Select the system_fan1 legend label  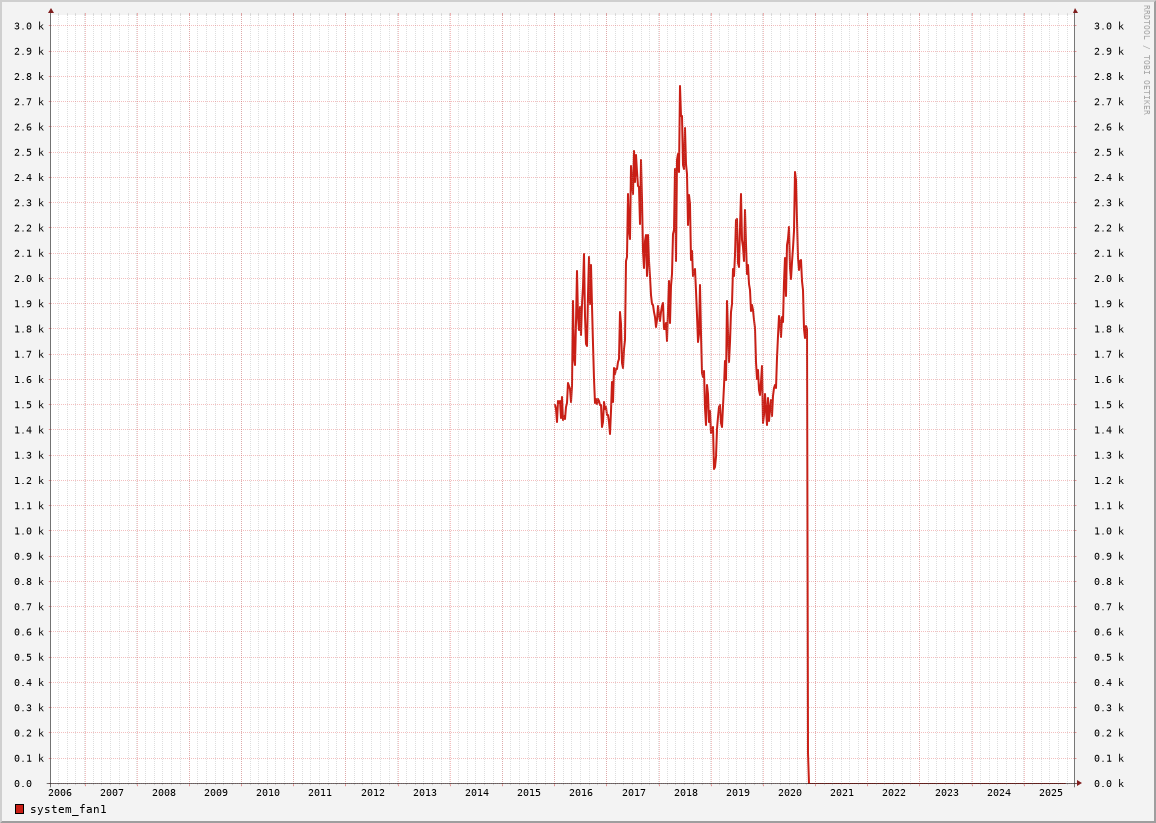point(68,809)
